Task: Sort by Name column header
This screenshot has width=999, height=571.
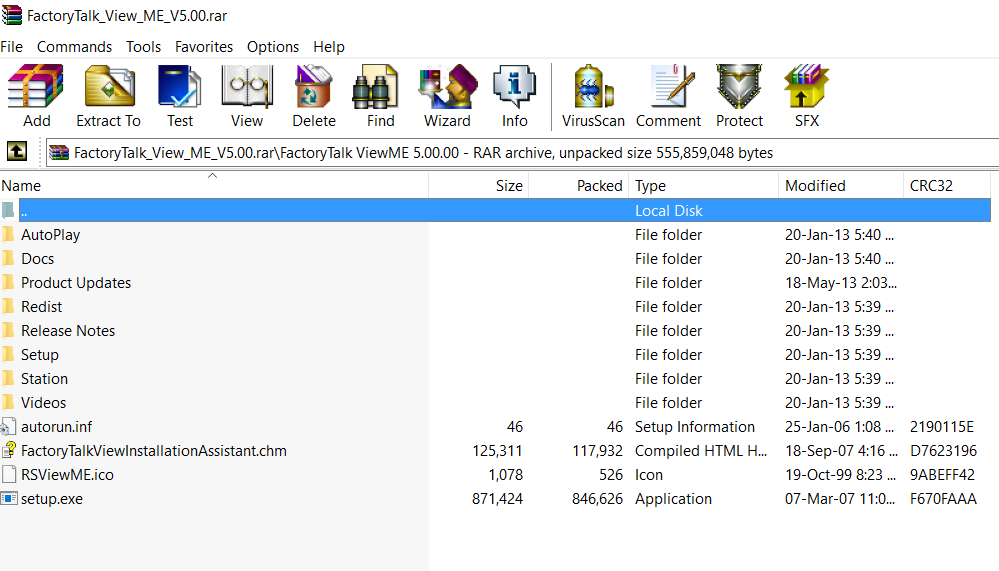Action: [x=214, y=185]
